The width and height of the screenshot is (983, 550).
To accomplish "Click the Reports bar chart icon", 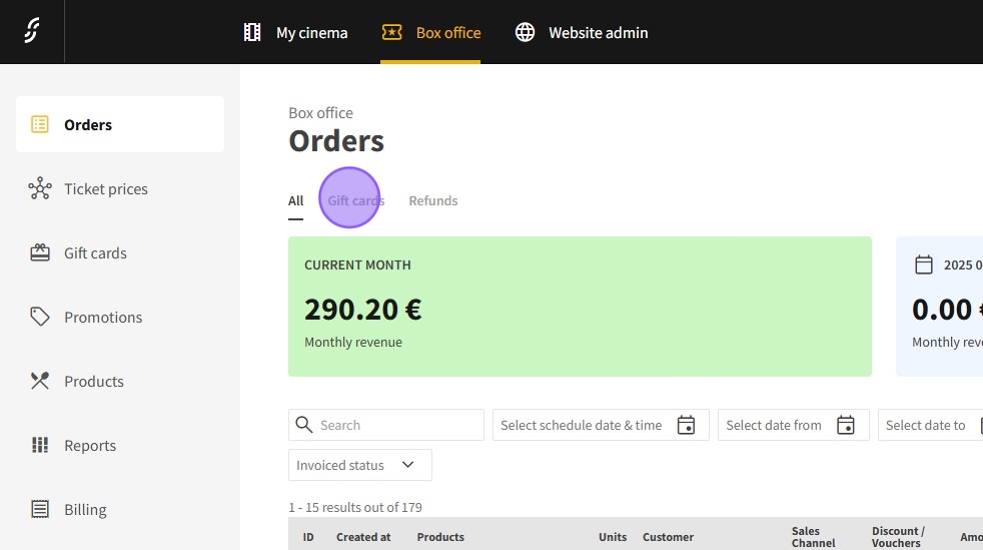I will click(x=40, y=445).
